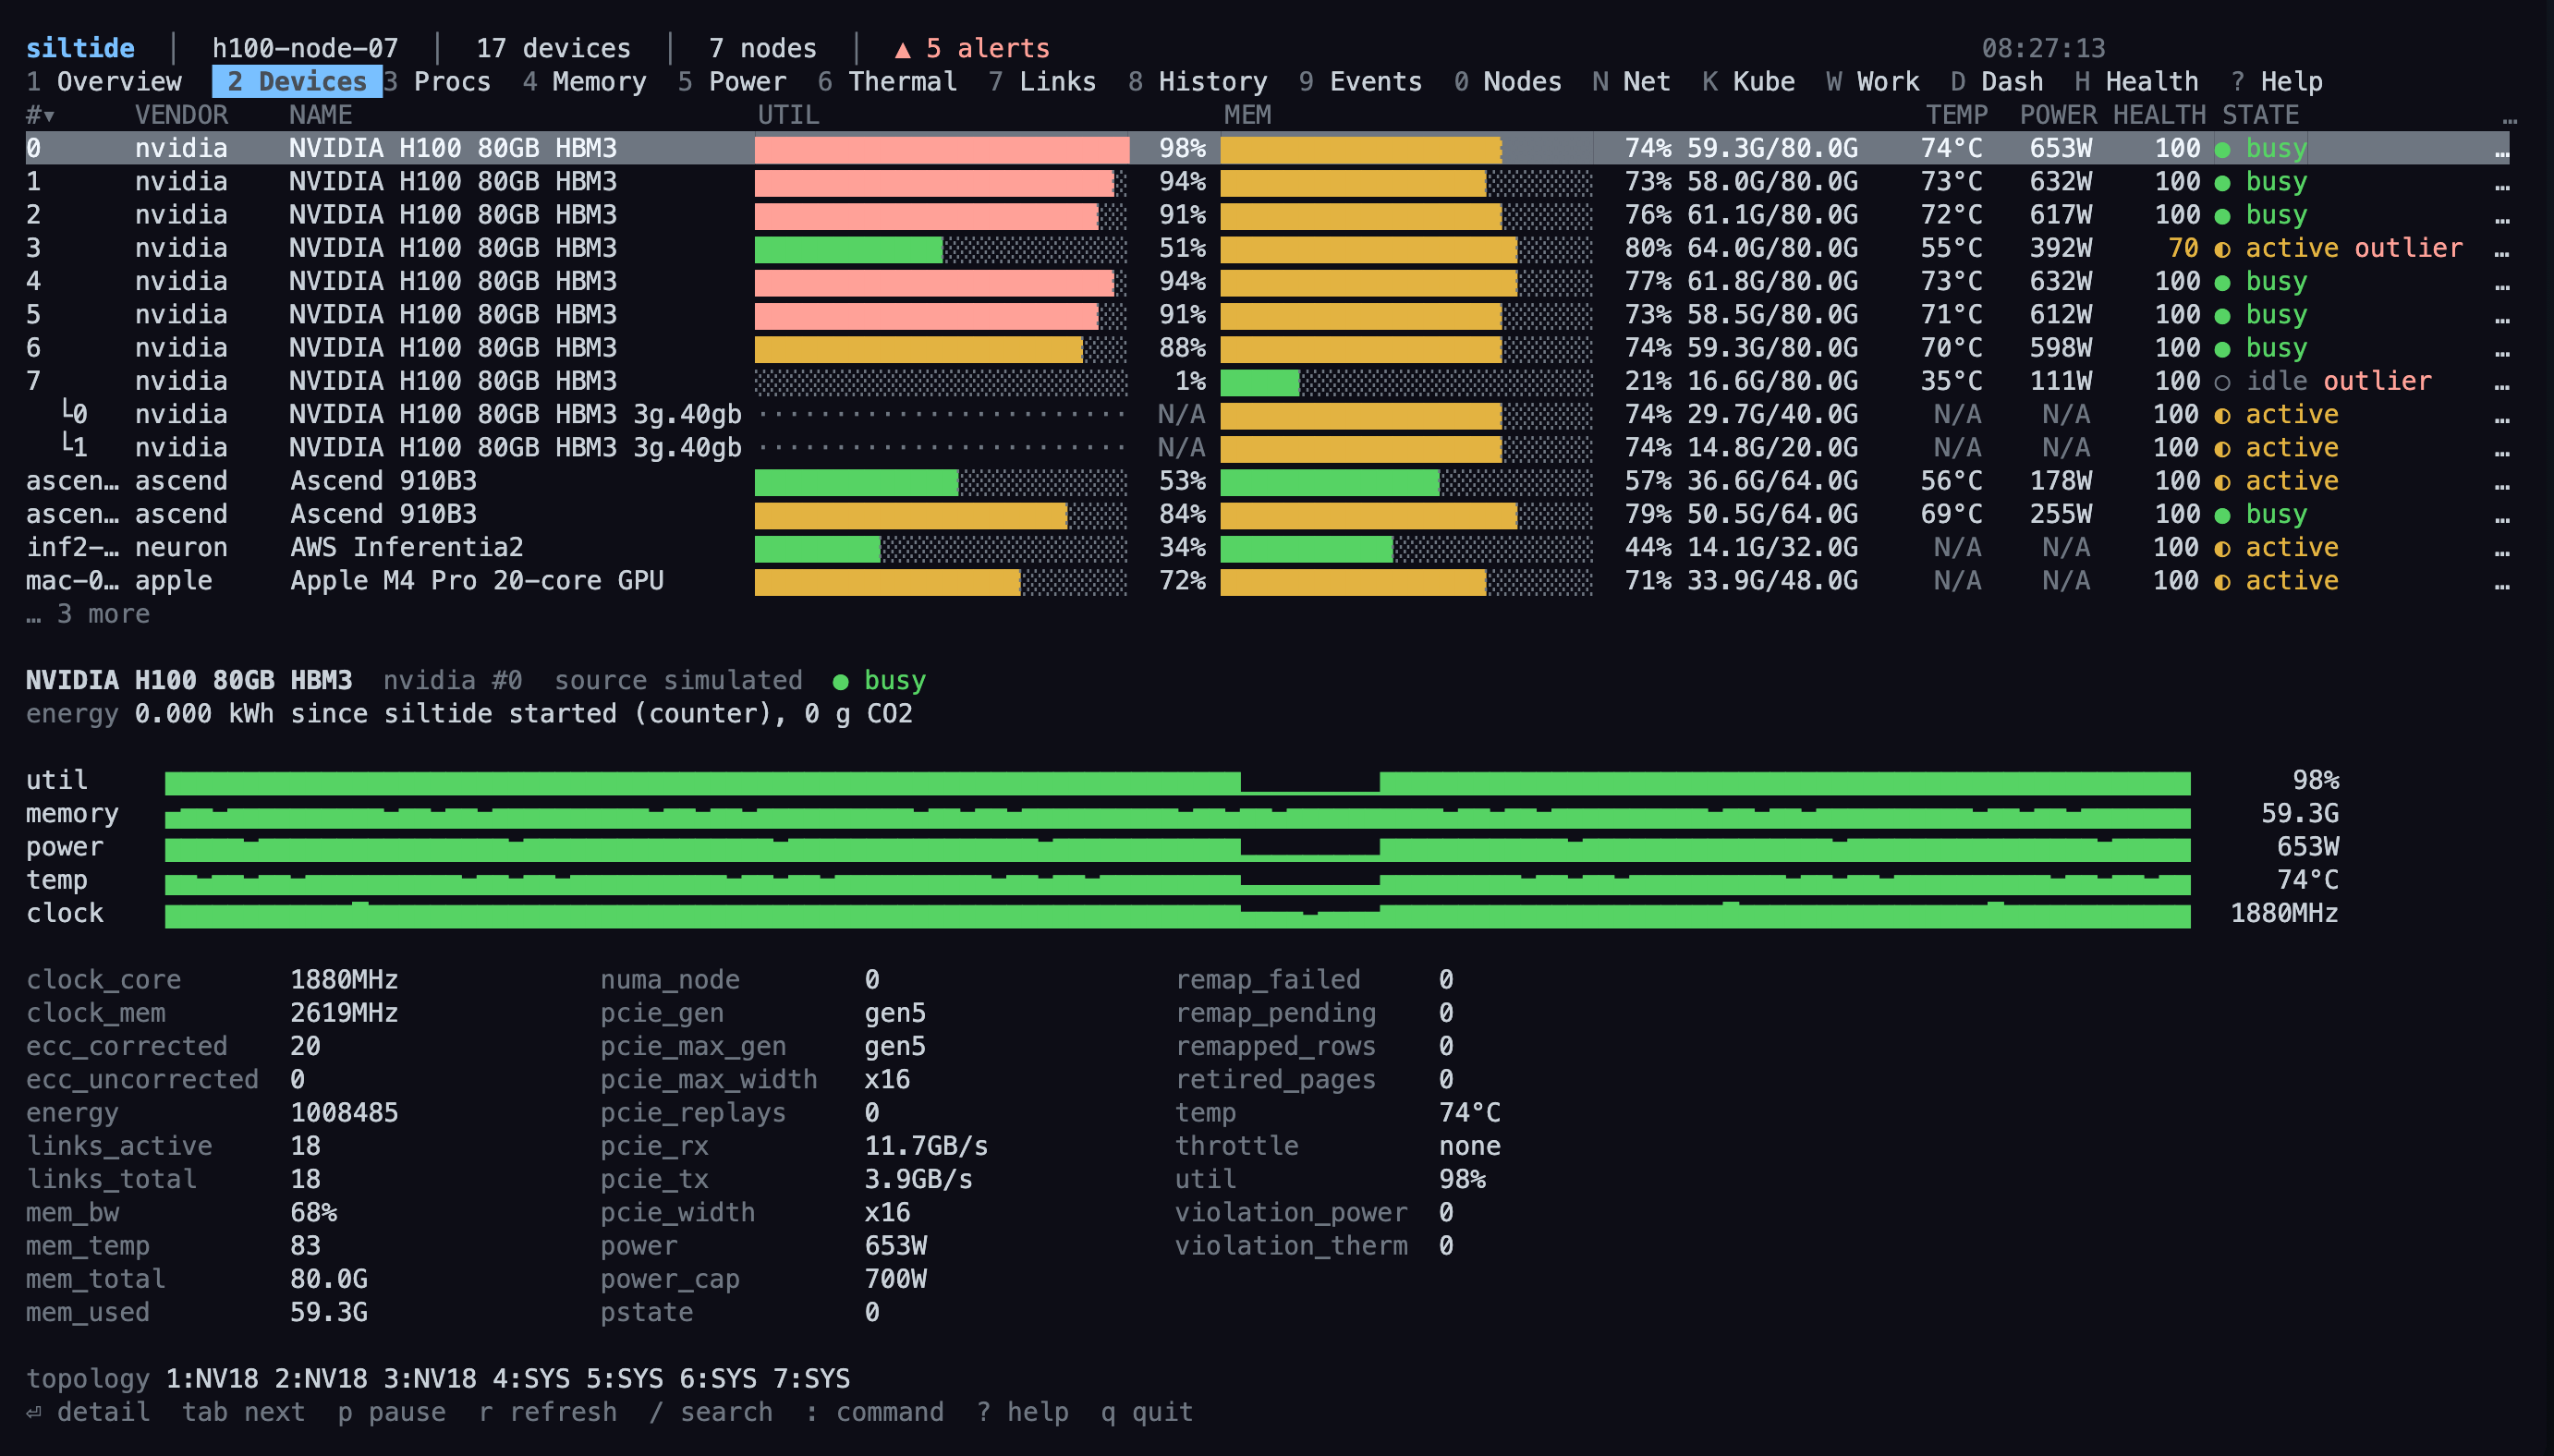Viewport: 2554px width, 1456px height.
Task: Click the 'idle outlier' state on device 7
Action: pos(2339,381)
